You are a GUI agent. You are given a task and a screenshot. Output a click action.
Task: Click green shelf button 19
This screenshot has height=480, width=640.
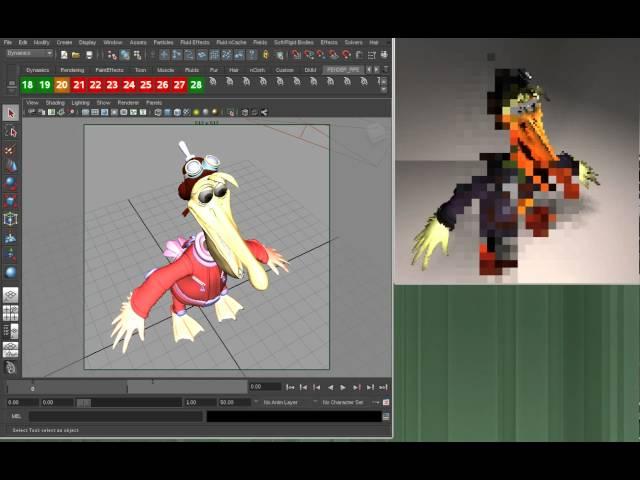tap(45, 85)
